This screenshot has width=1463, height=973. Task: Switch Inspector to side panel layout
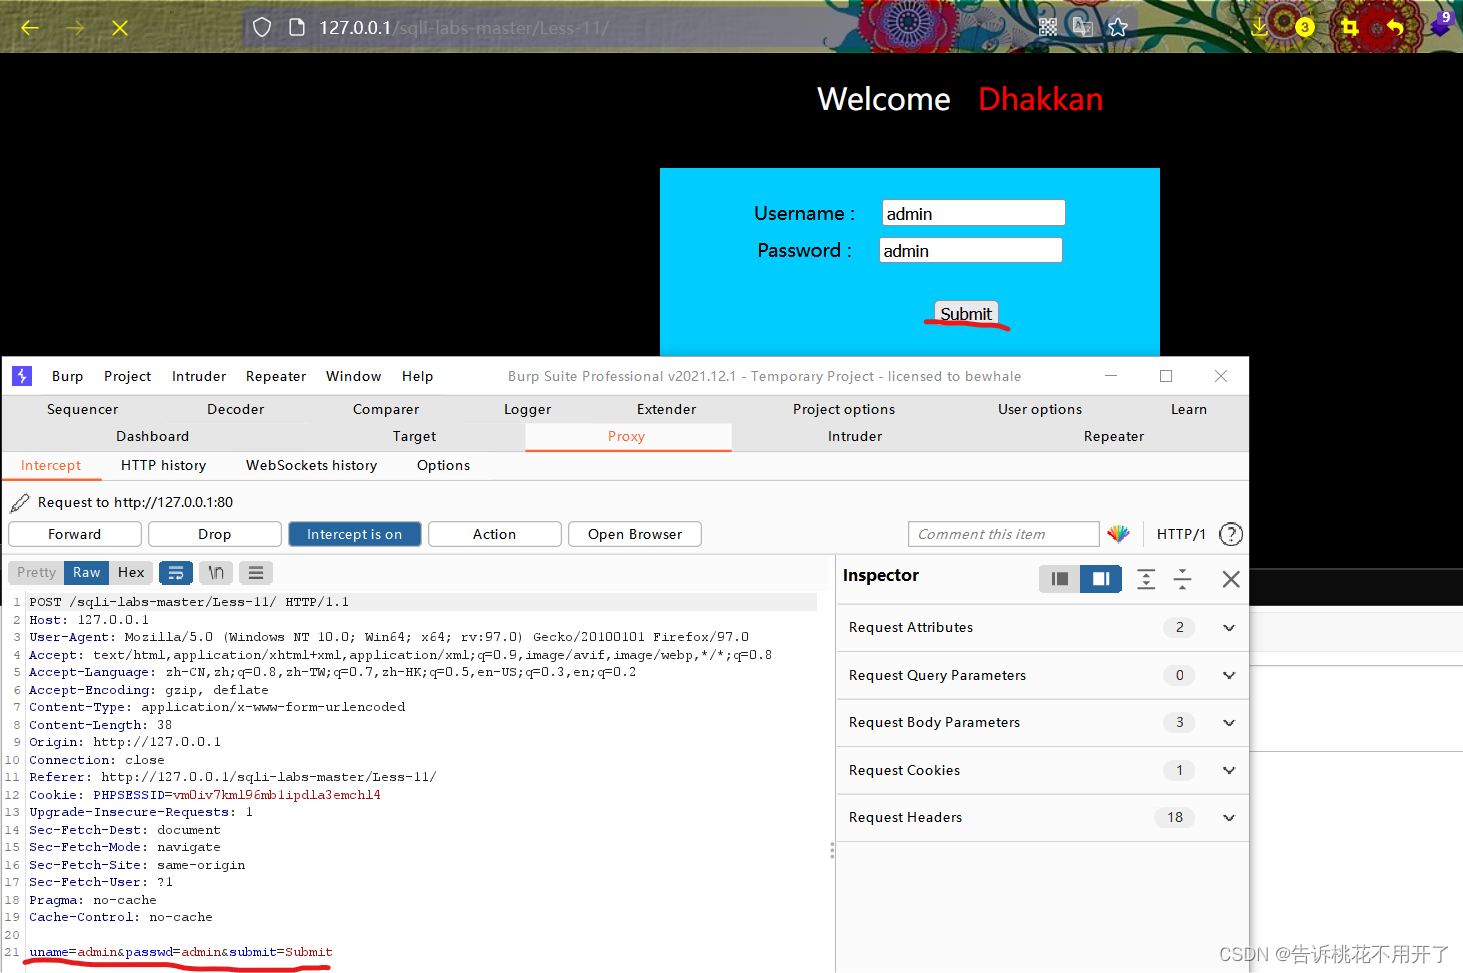[x=1101, y=578]
